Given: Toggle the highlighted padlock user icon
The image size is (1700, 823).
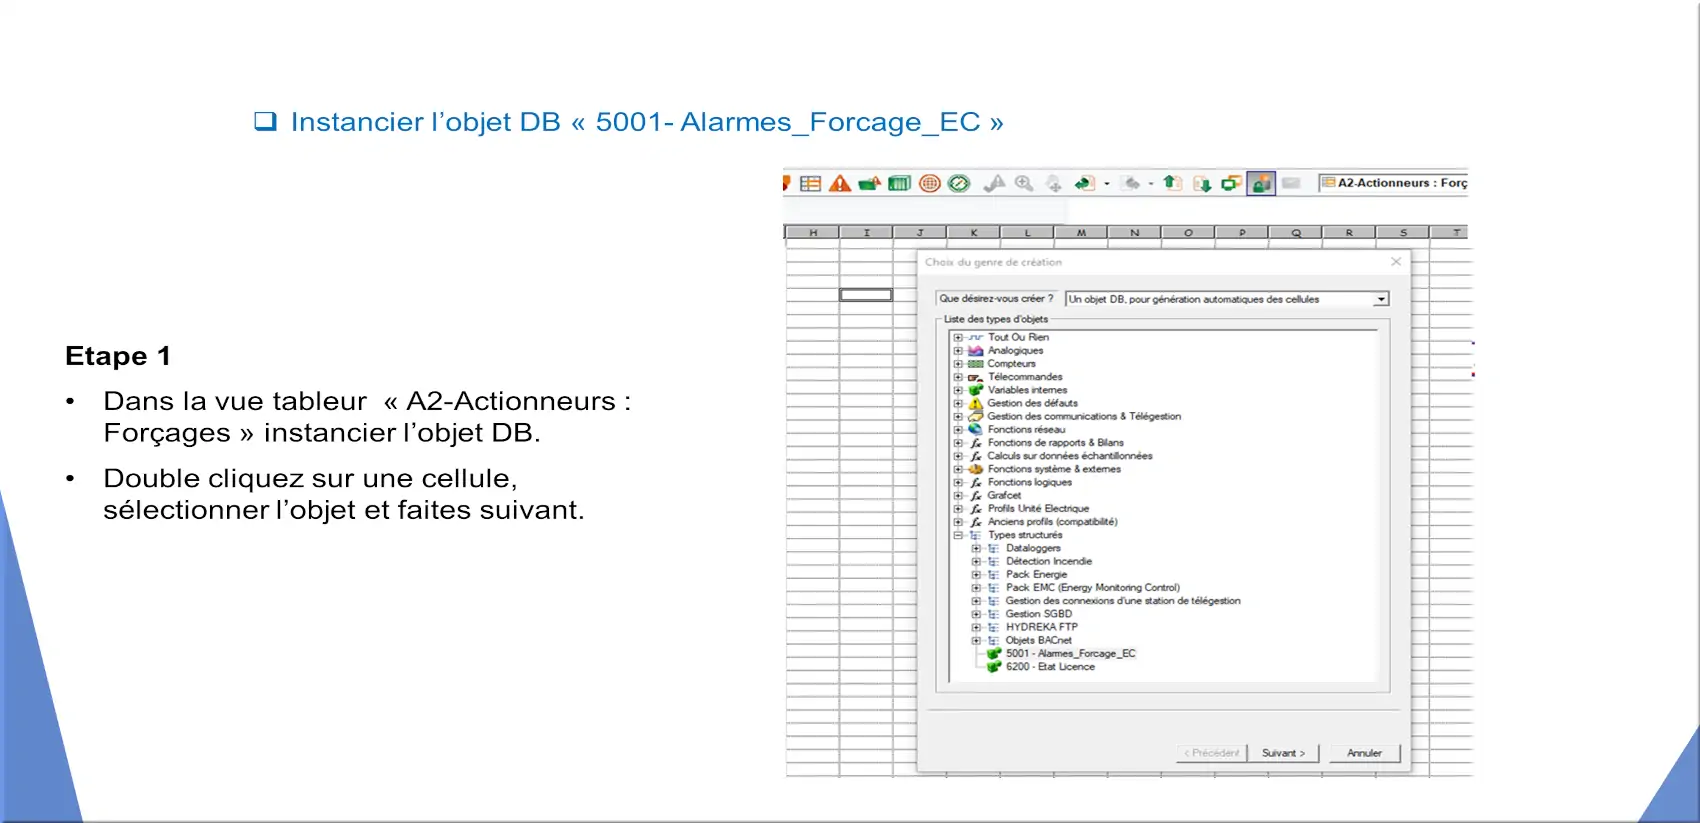Looking at the screenshot, I should pyautogui.click(x=1261, y=183).
